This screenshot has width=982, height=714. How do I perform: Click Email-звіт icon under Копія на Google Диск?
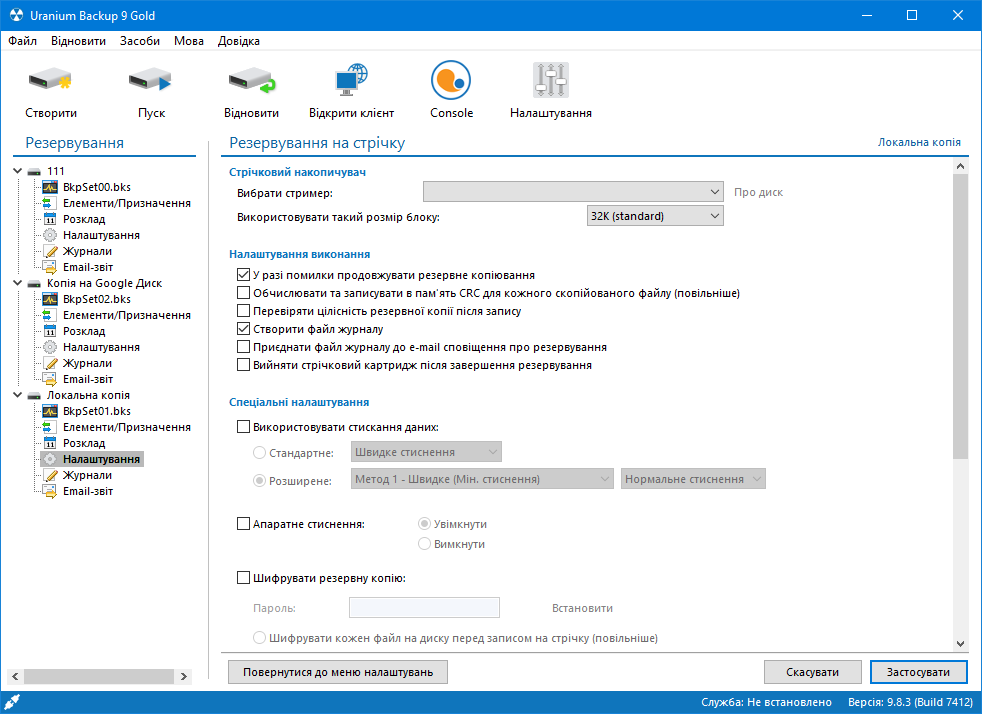pyautogui.click(x=50, y=380)
